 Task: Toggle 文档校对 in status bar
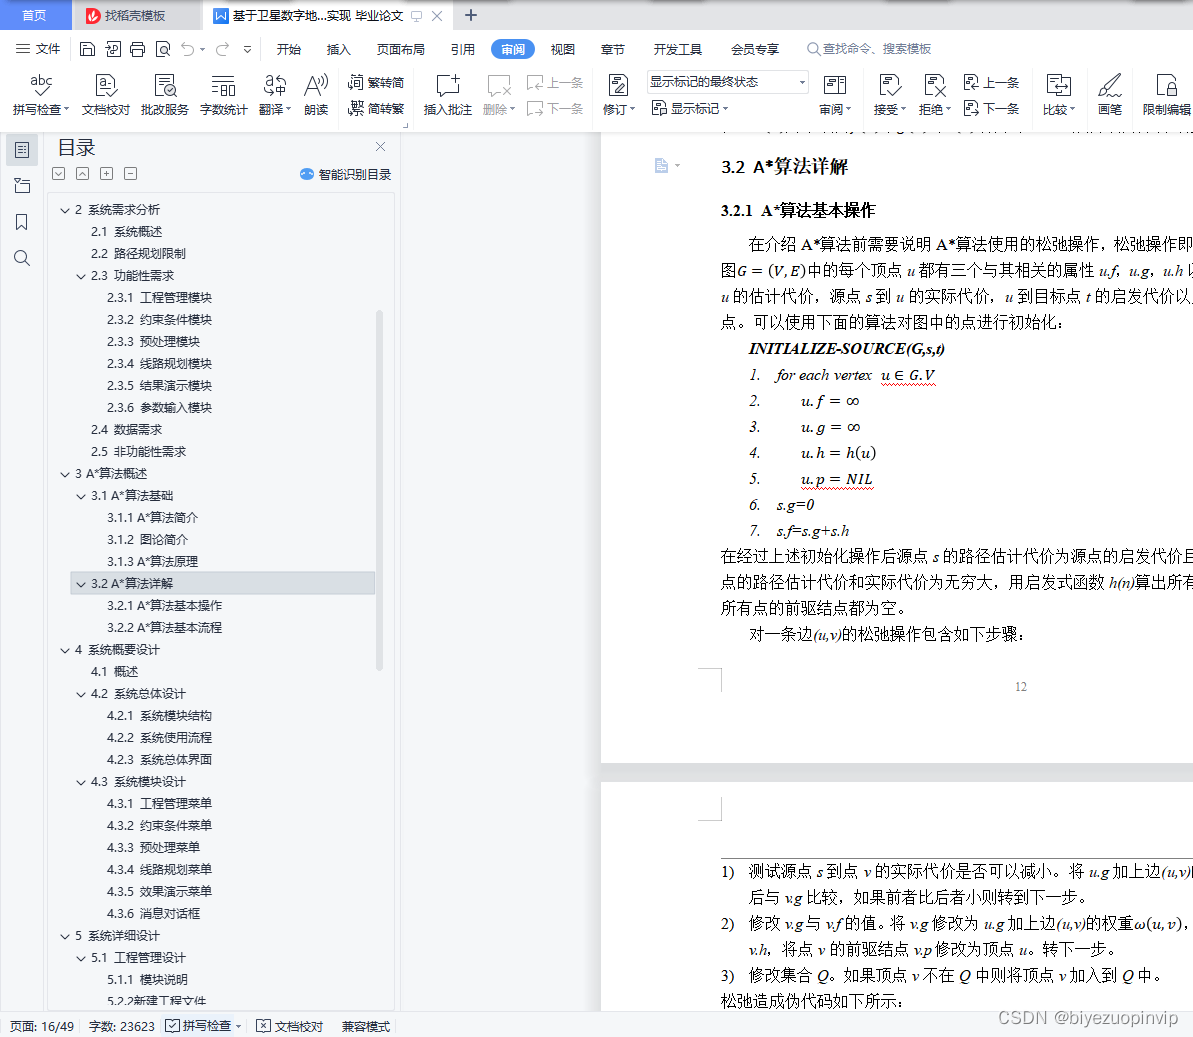290,1026
